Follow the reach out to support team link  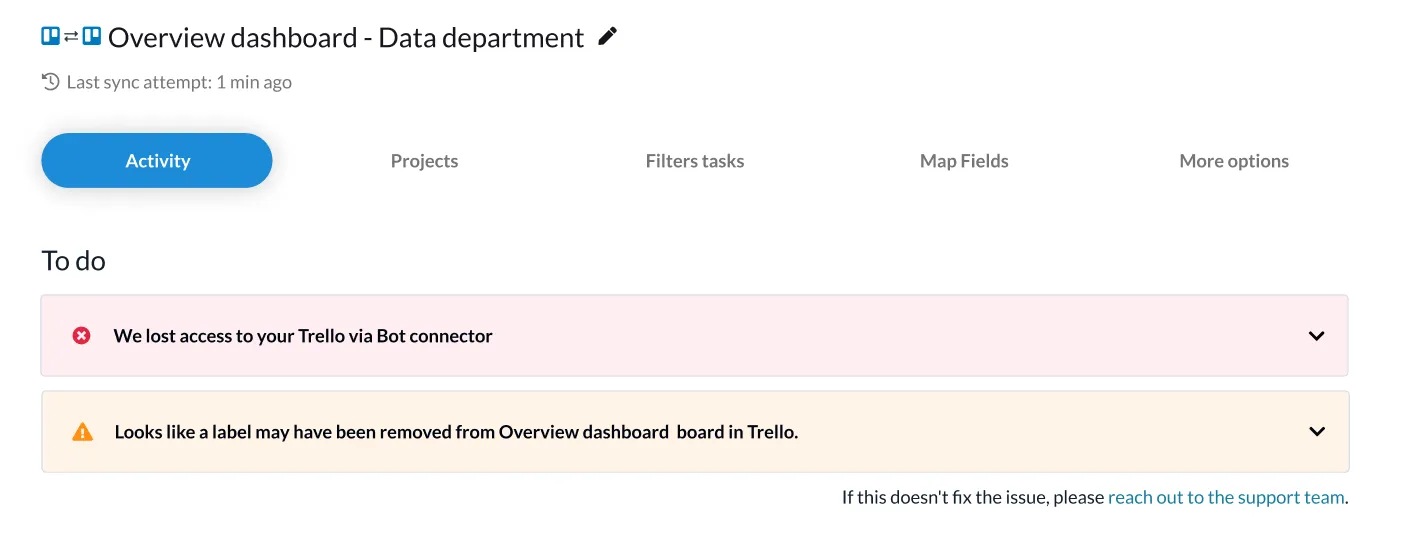1226,497
